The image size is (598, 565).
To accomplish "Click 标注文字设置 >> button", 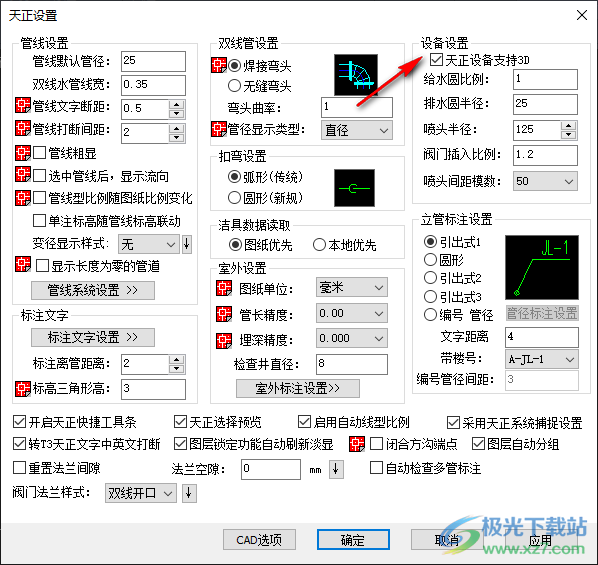I will pos(93,338).
